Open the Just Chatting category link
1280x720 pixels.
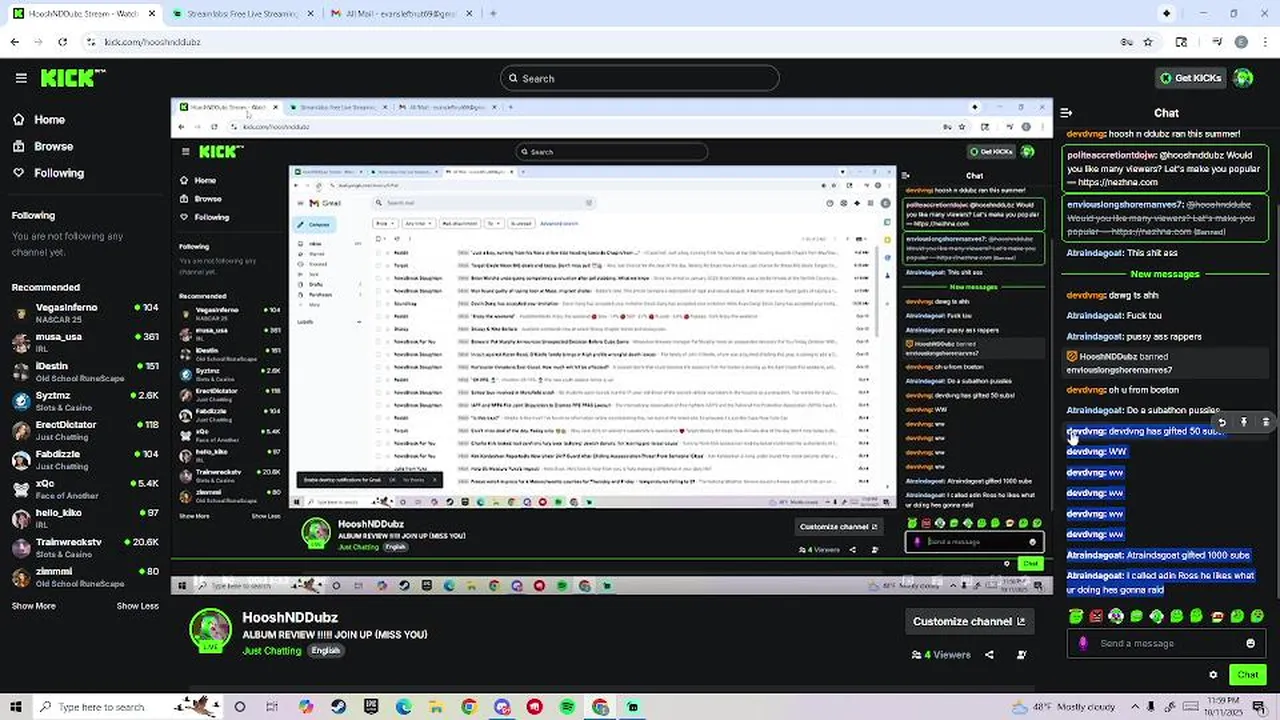click(271, 650)
